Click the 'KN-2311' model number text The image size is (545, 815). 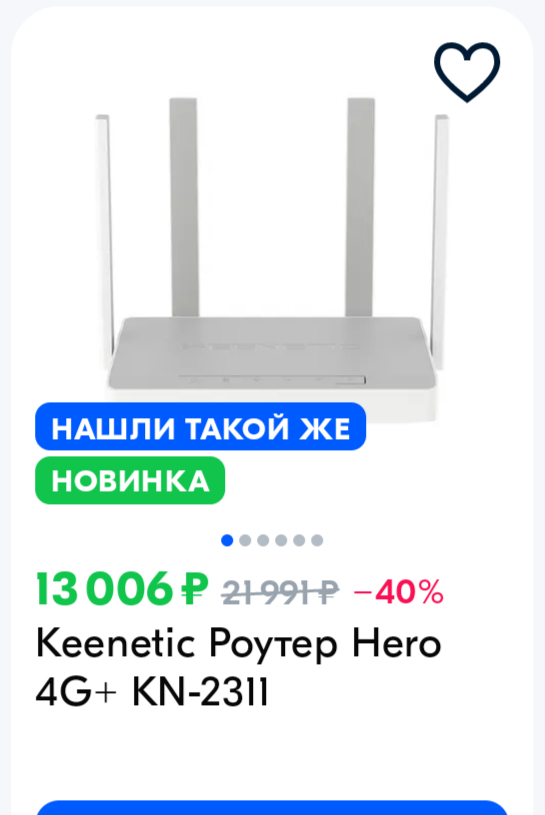pos(200,692)
